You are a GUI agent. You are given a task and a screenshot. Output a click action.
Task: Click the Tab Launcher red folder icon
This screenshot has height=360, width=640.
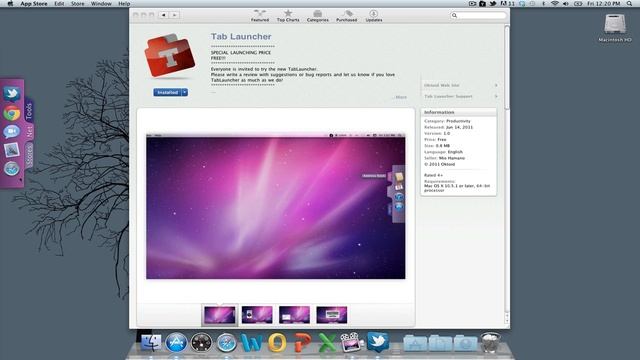click(169, 56)
